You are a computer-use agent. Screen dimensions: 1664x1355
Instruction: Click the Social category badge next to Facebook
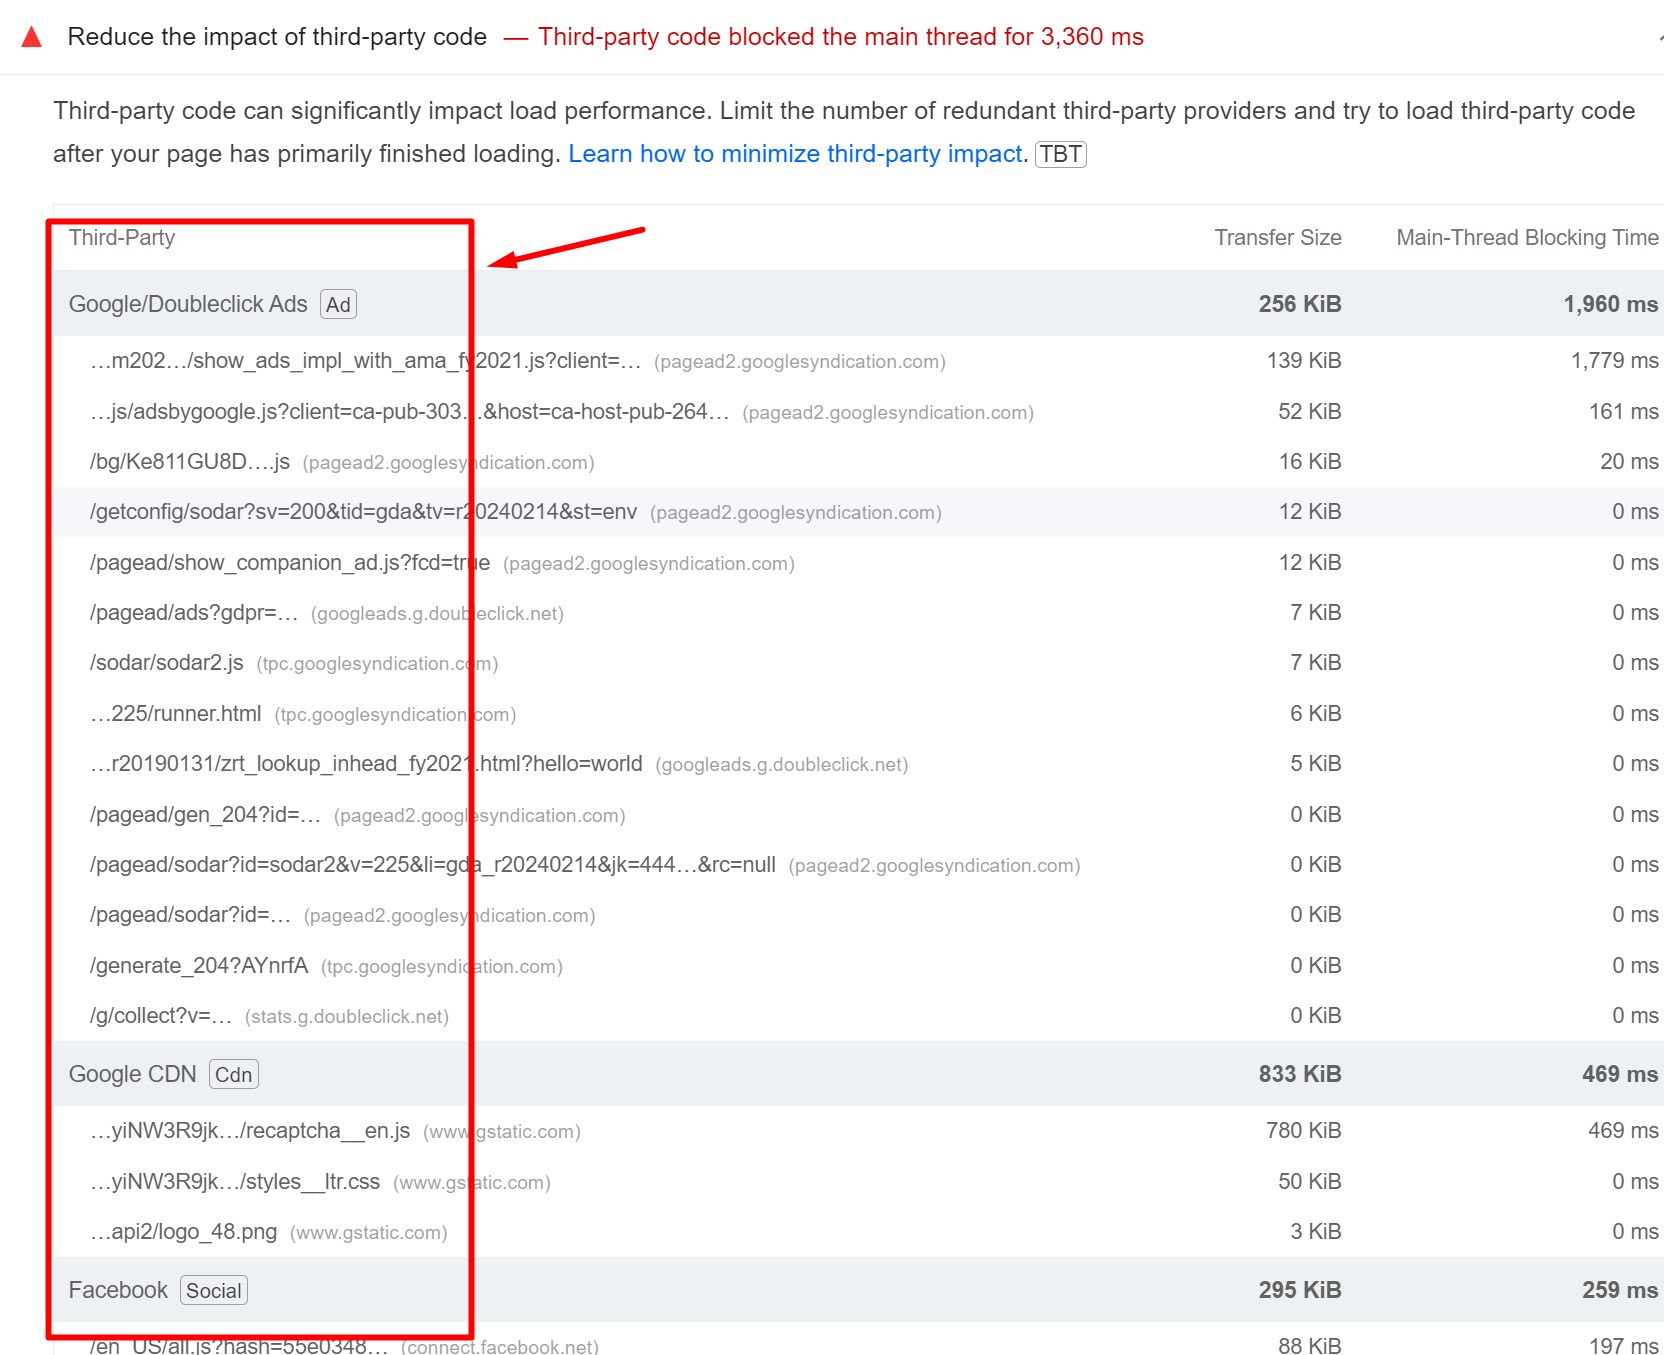pyautogui.click(x=214, y=1291)
